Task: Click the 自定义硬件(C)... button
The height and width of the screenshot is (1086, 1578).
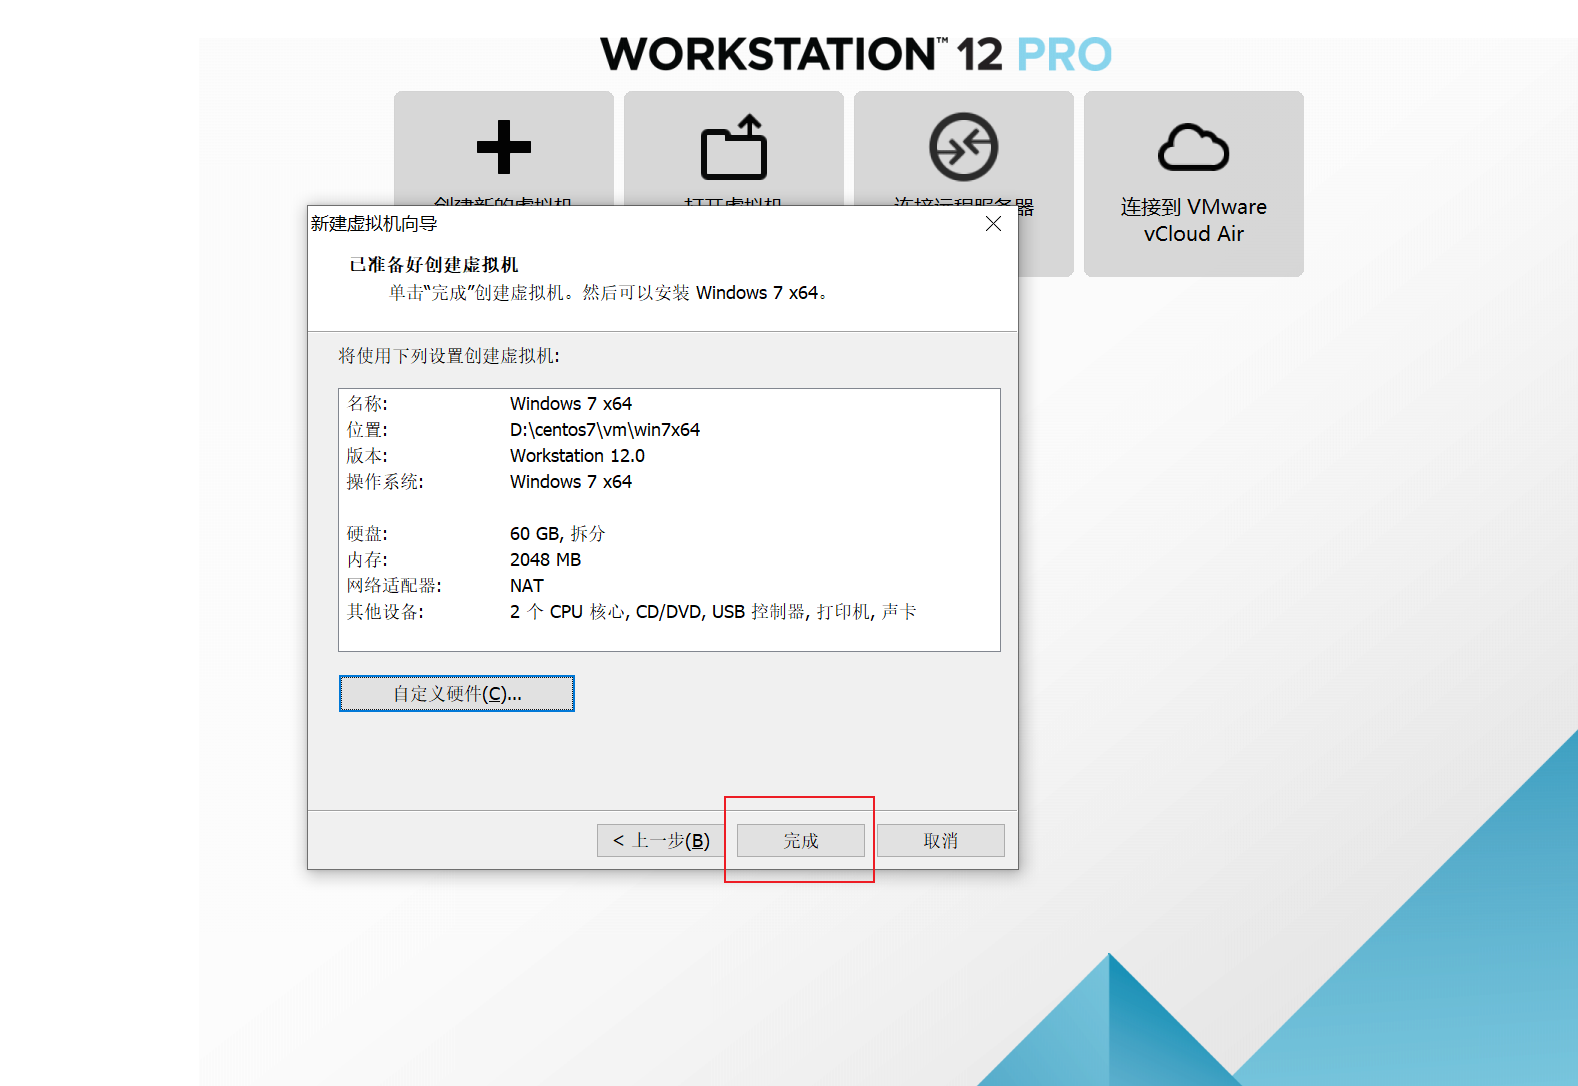Action: [x=457, y=694]
